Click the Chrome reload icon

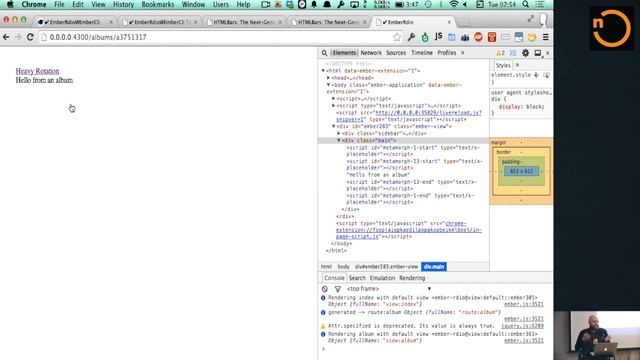pos(30,37)
